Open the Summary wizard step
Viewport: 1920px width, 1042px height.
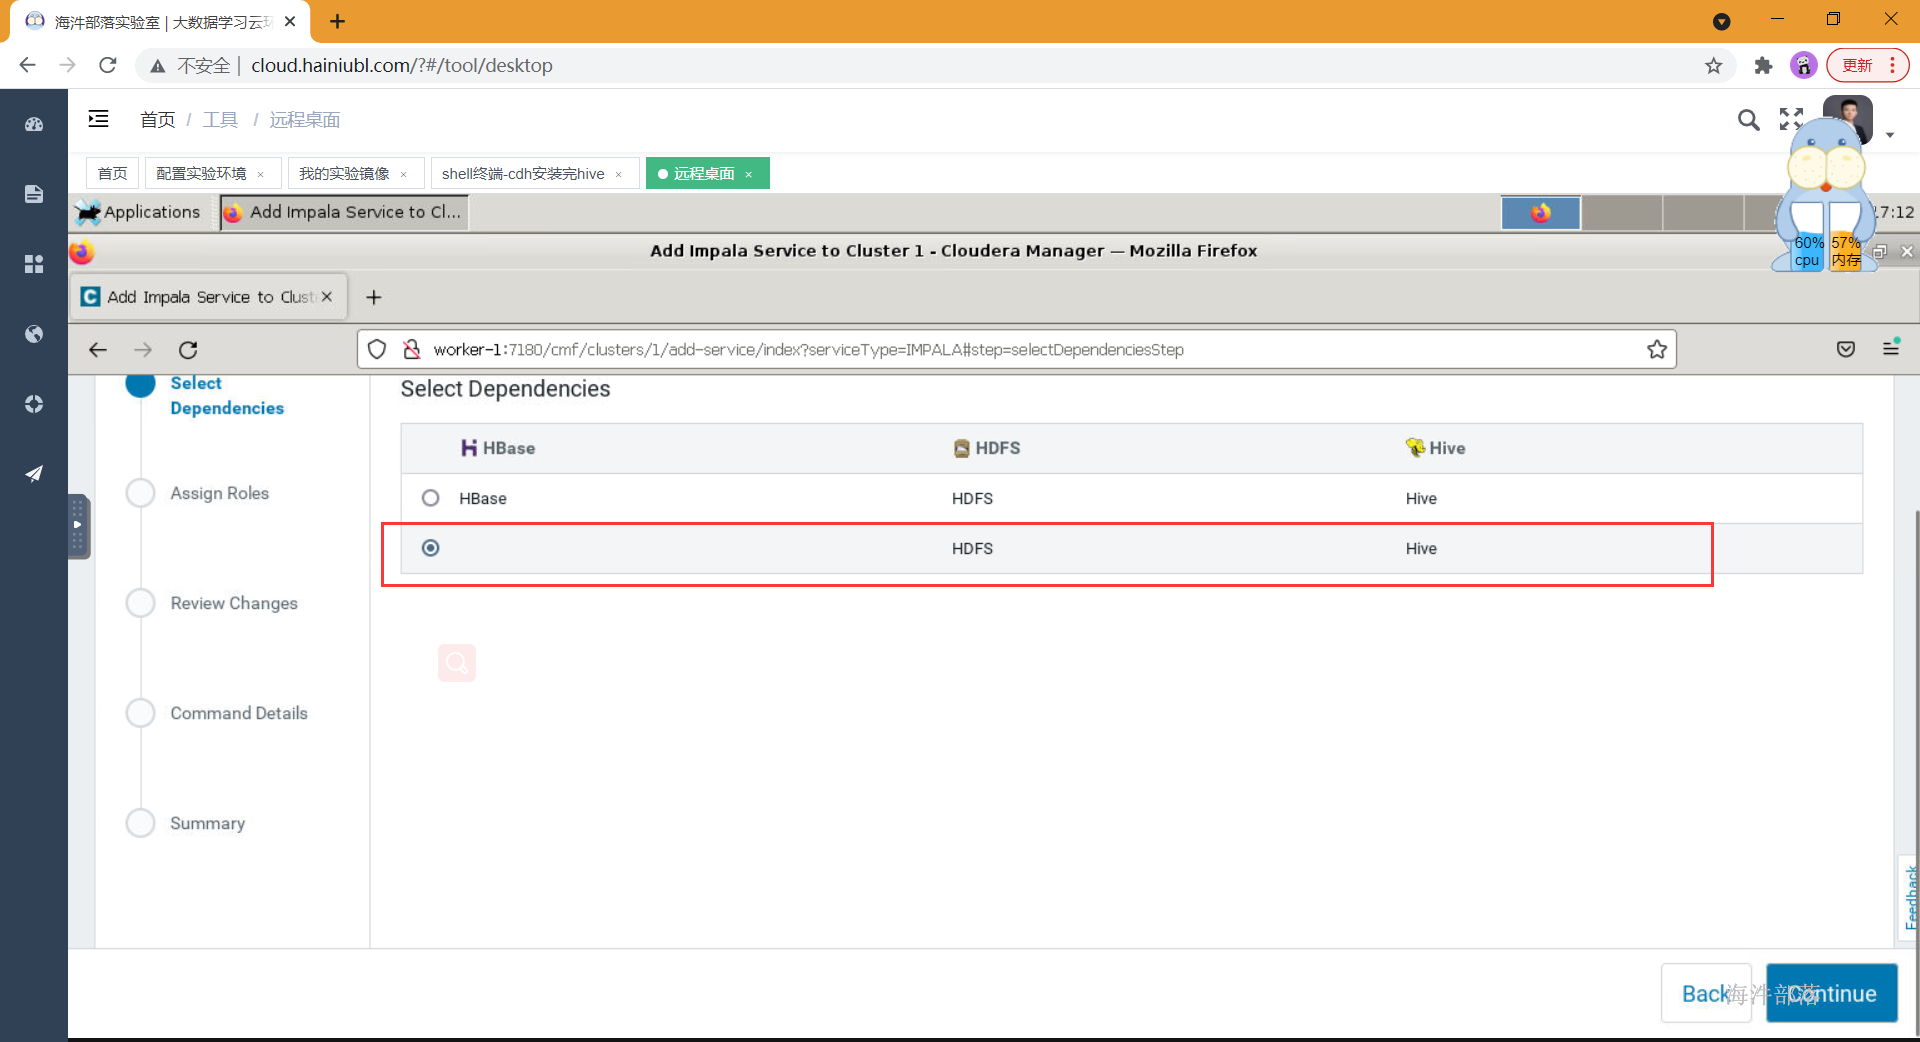pos(207,823)
